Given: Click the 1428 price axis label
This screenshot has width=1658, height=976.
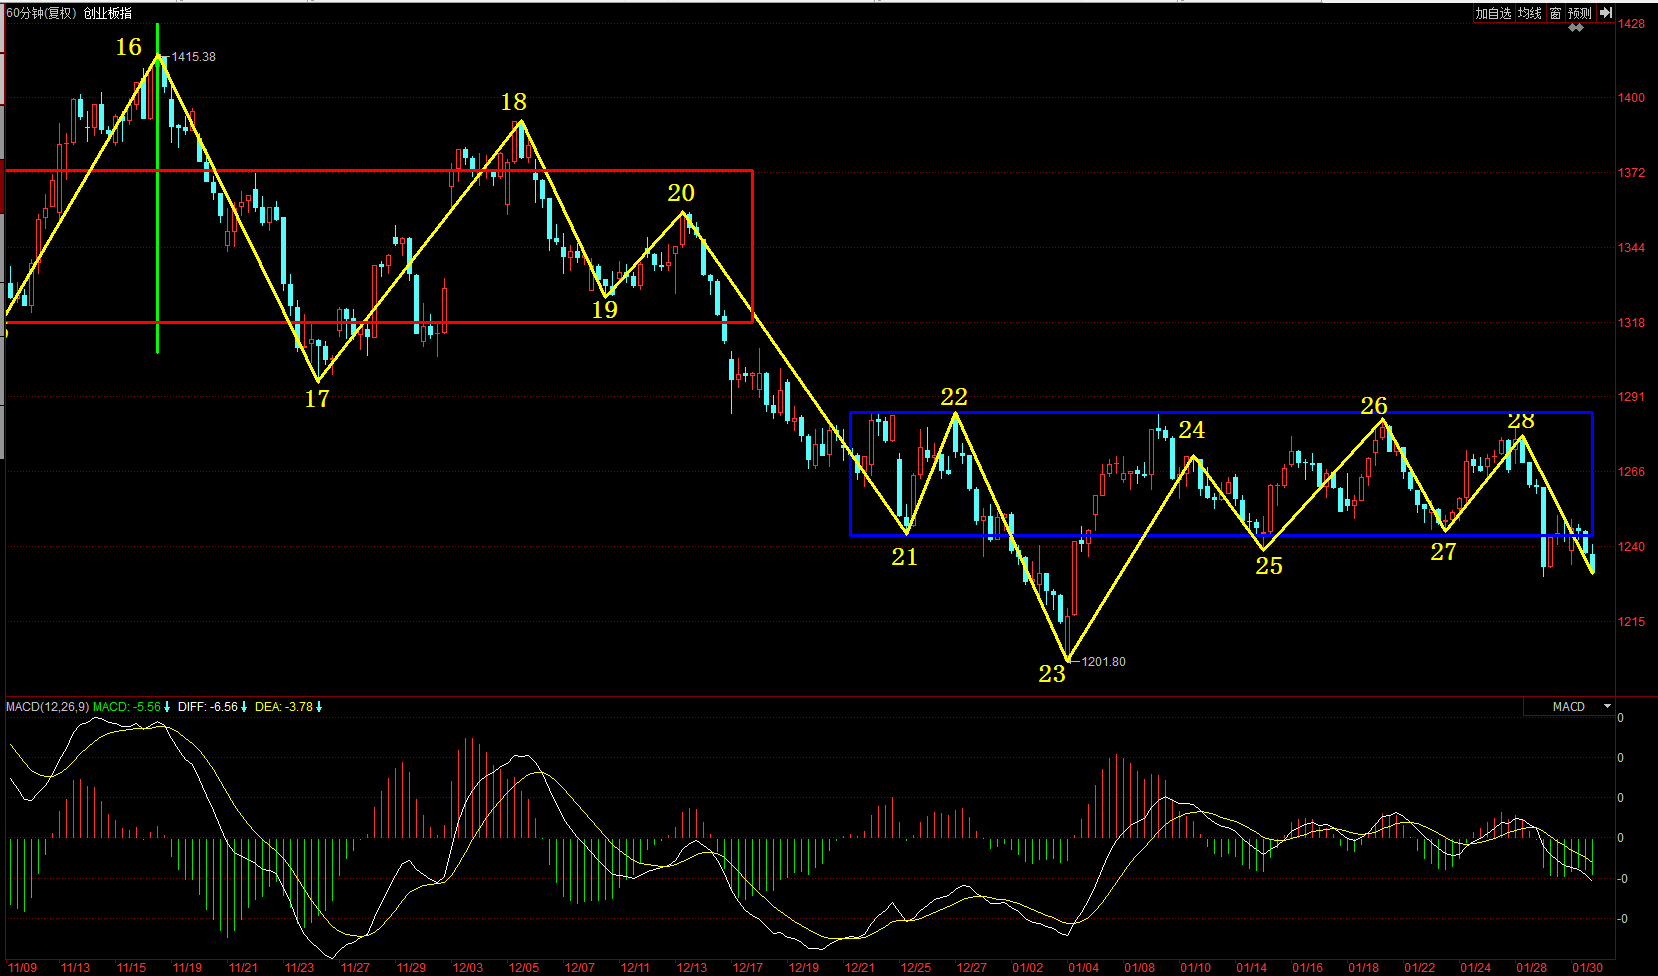Looking at the screenshot, I should coord(1631,24).
